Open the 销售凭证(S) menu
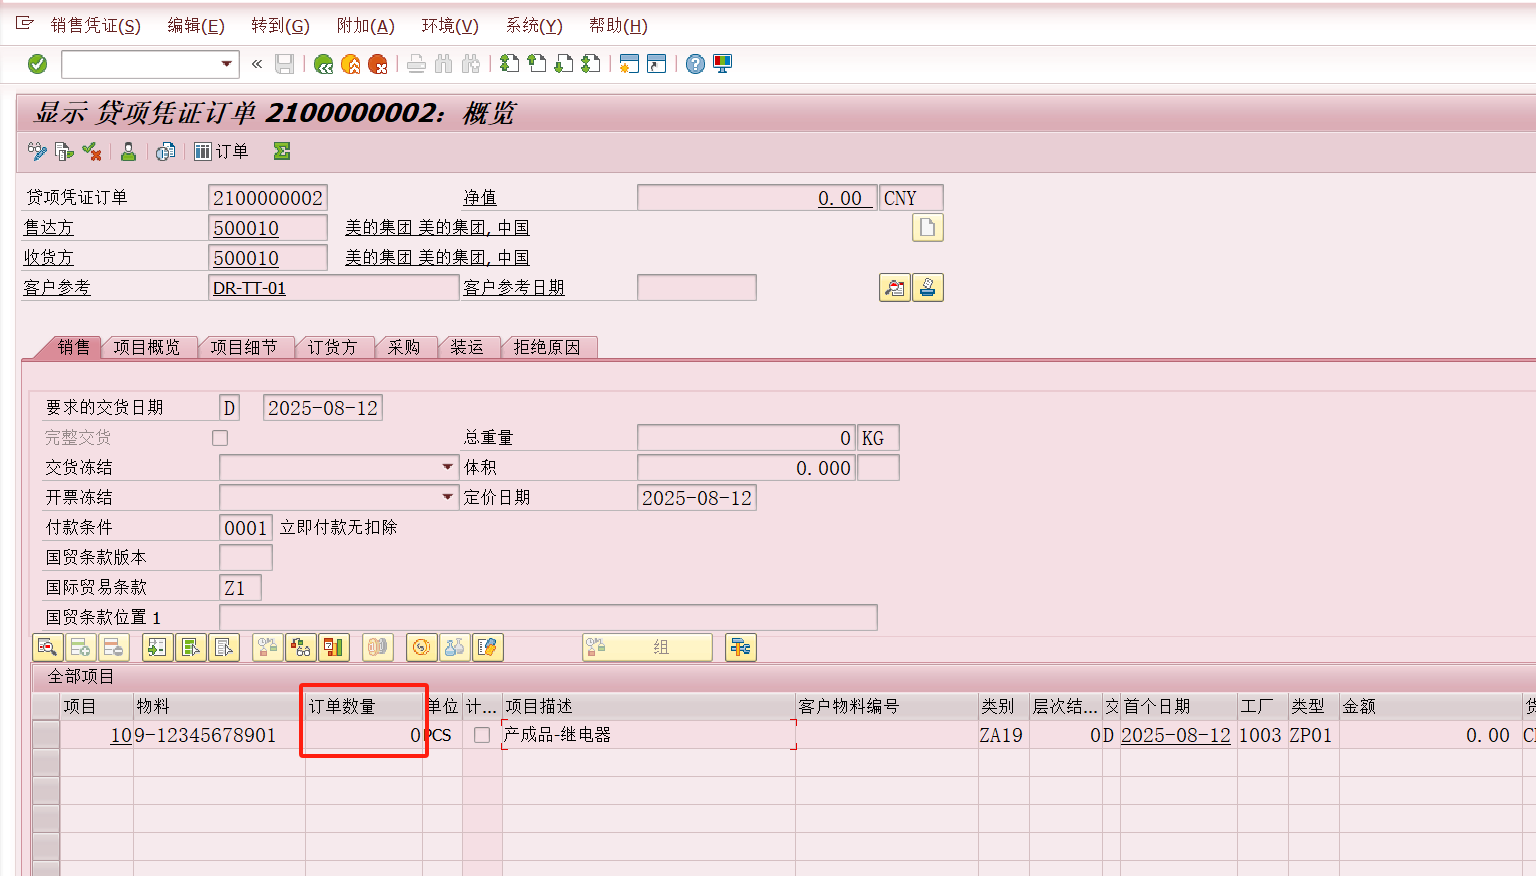Viewport: 1536px width, 876px height. (x=95, y=25)
